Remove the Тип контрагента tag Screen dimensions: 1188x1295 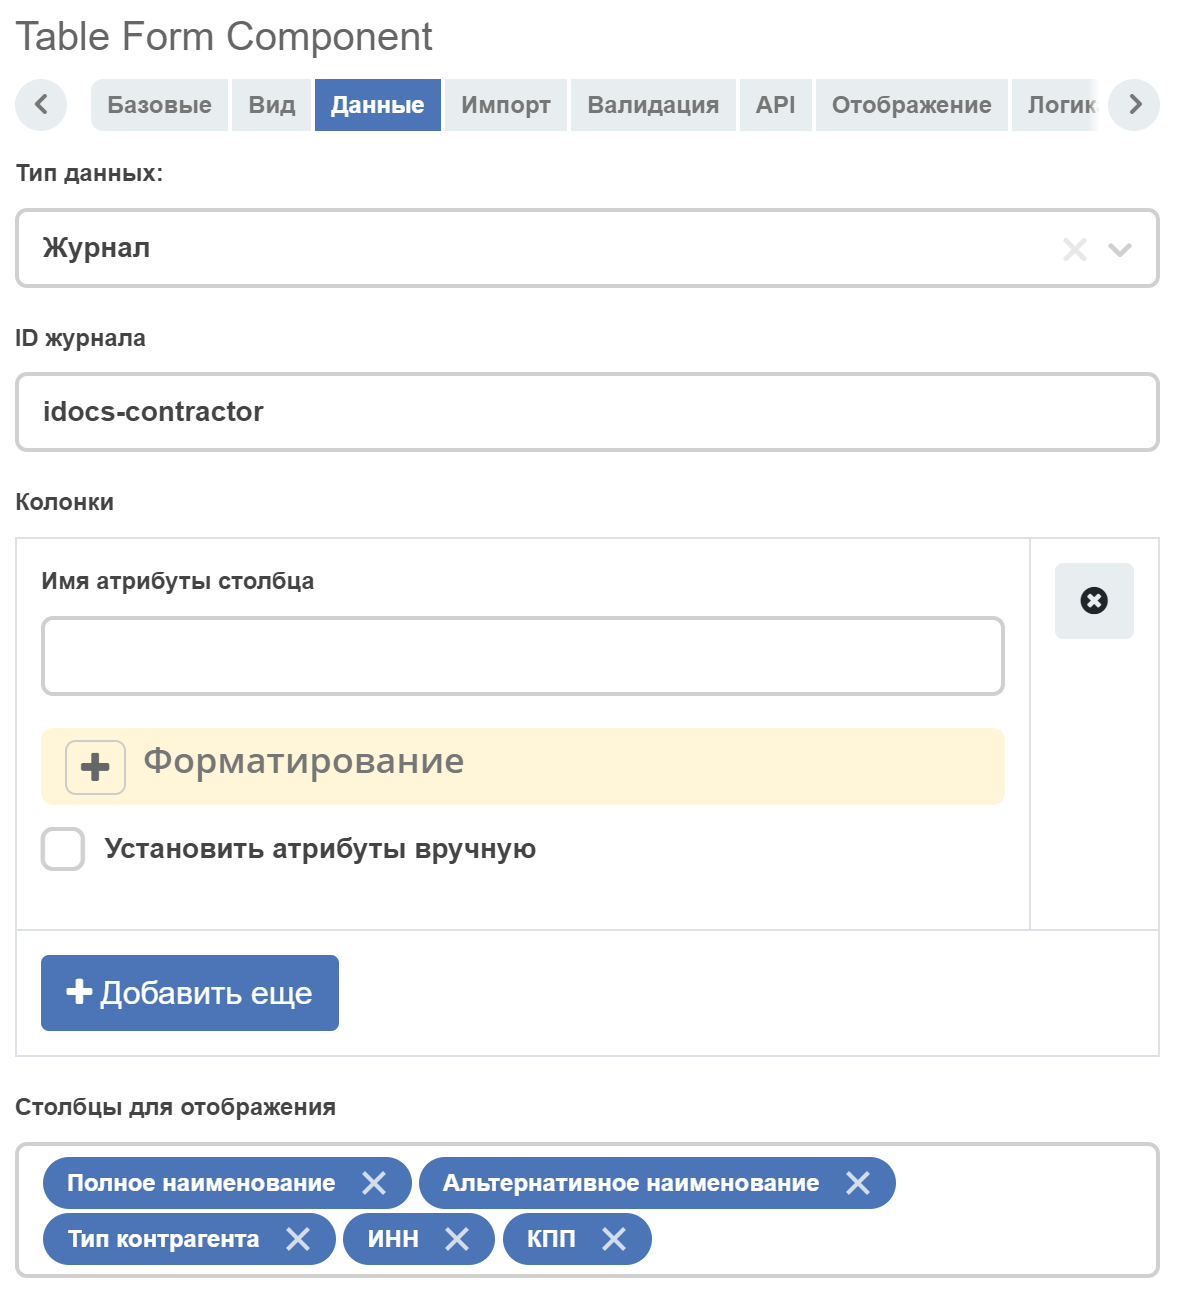coord(298,1239)
